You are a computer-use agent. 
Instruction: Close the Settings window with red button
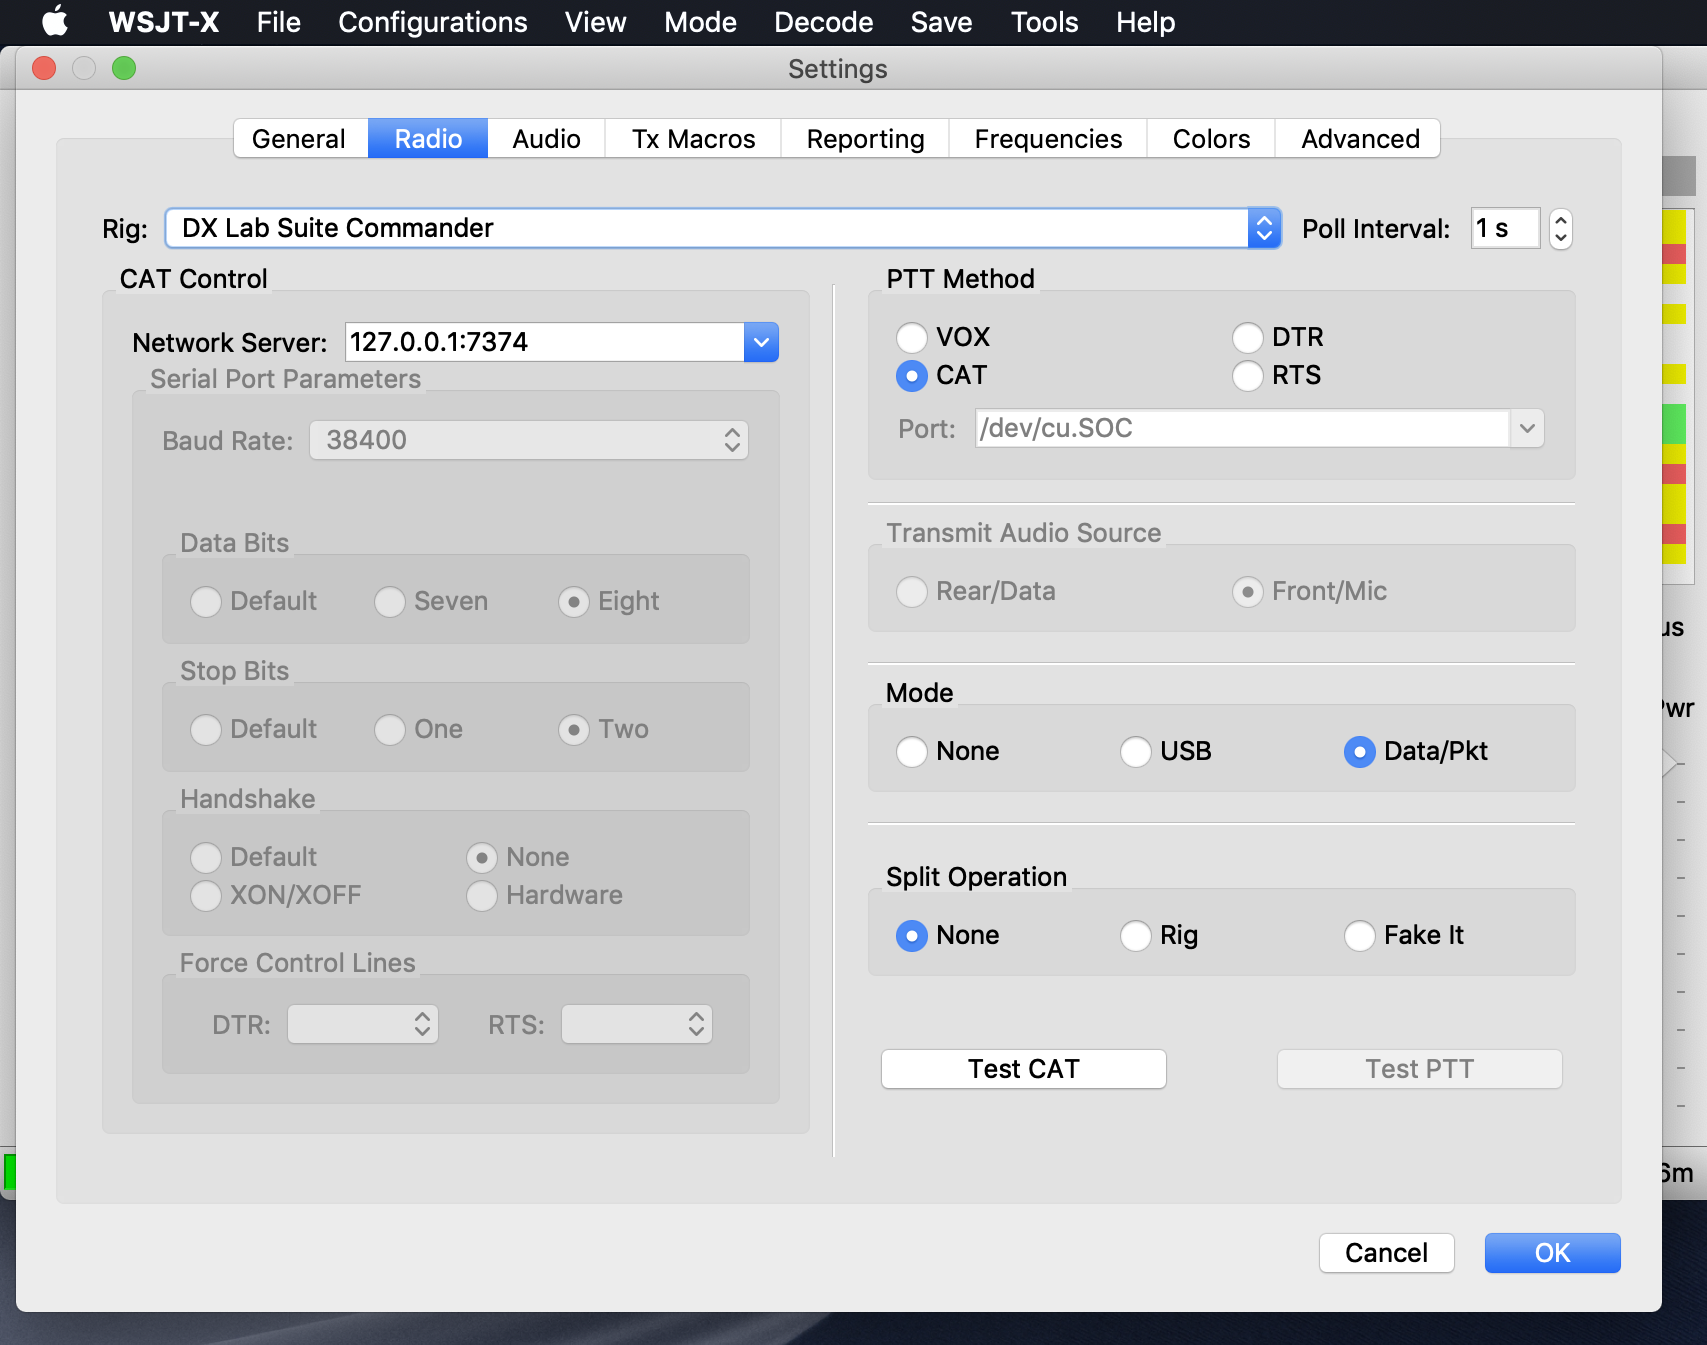coord(44,68)
